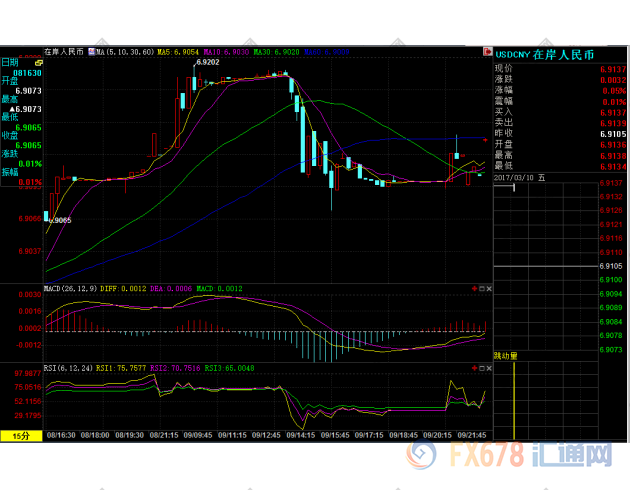Image resolution: width=630 pixels, height=490 pixels.
Task: Click the 6.9202 high price marker
Action: 208,62
